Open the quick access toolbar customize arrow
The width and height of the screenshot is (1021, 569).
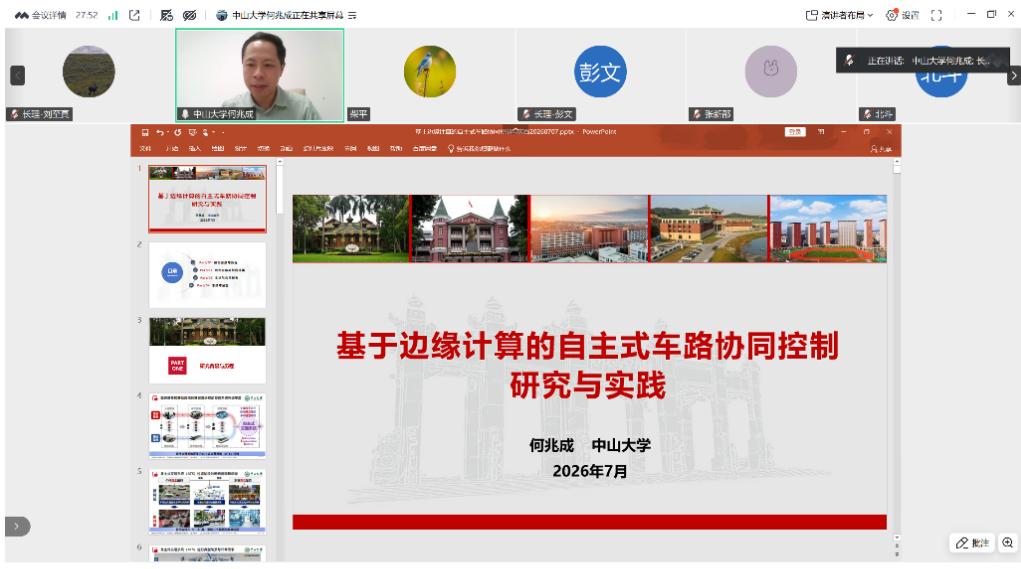point(223,132)
